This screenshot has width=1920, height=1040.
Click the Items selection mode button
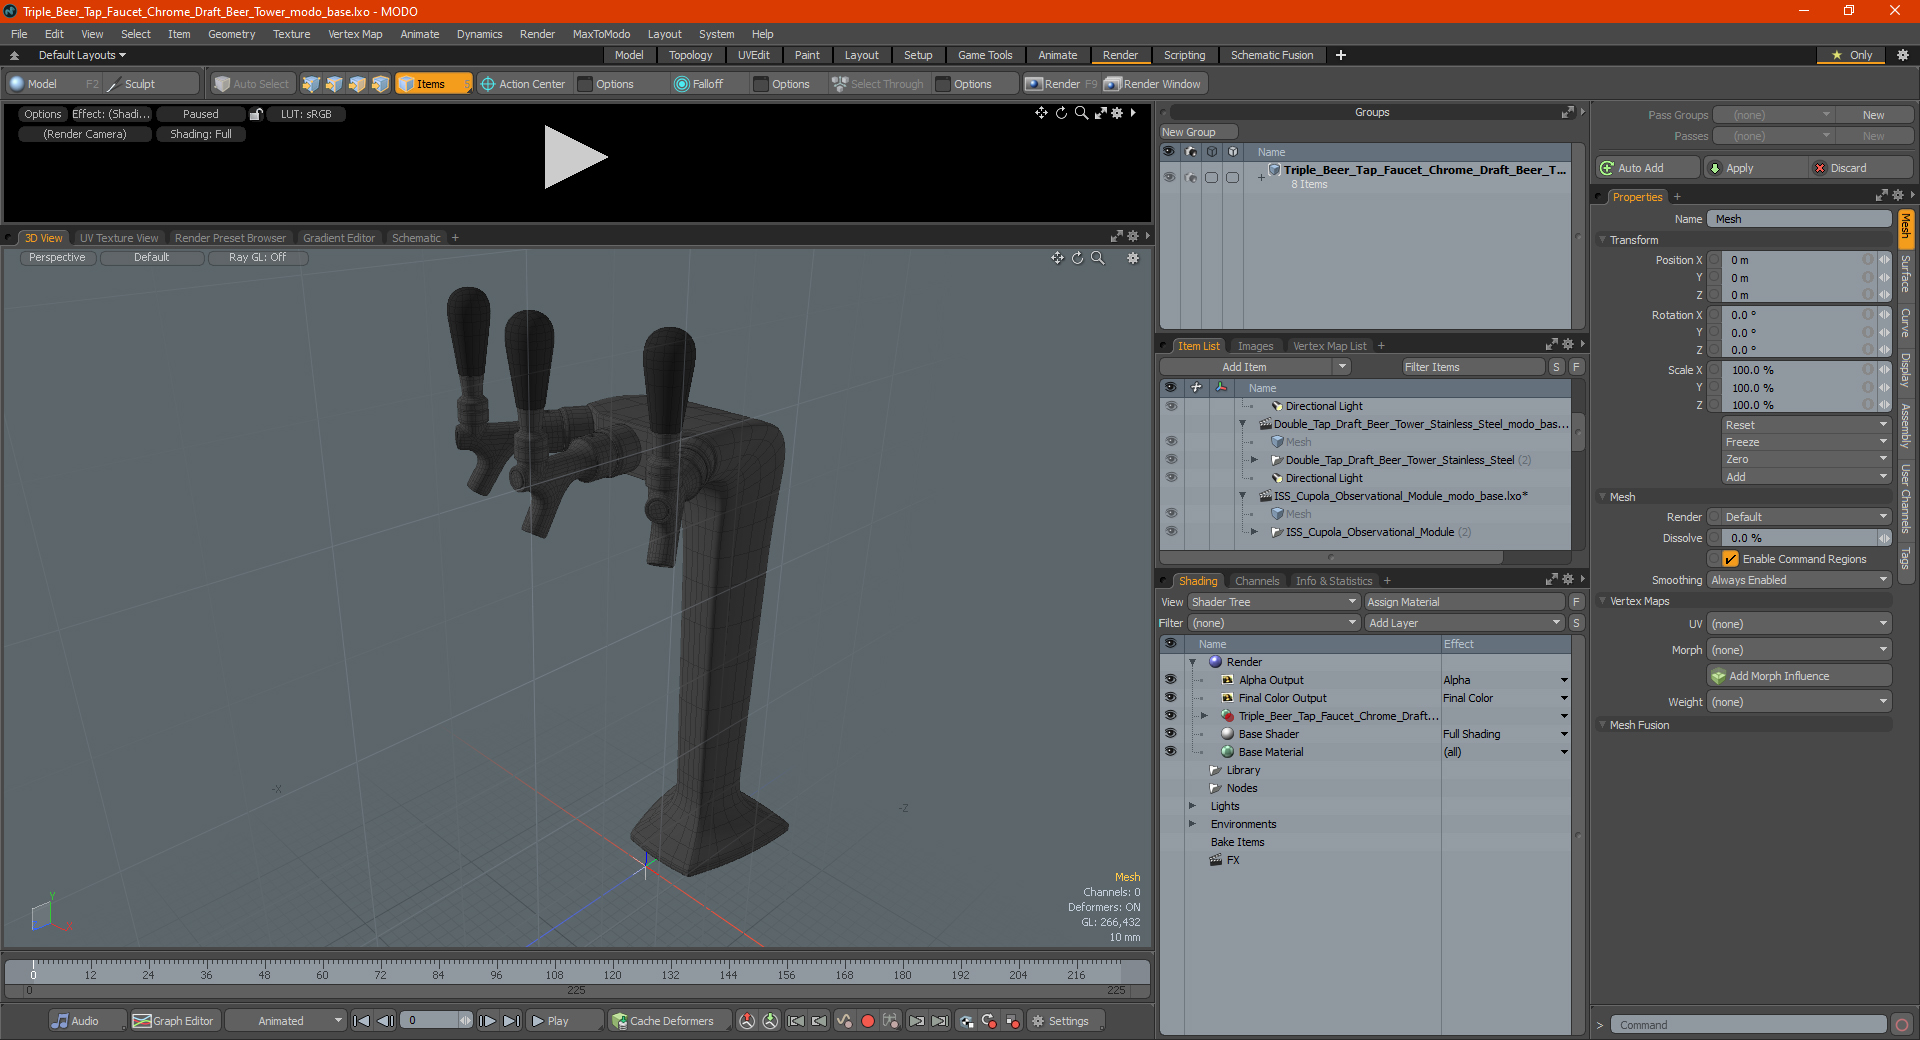point(433,84)
